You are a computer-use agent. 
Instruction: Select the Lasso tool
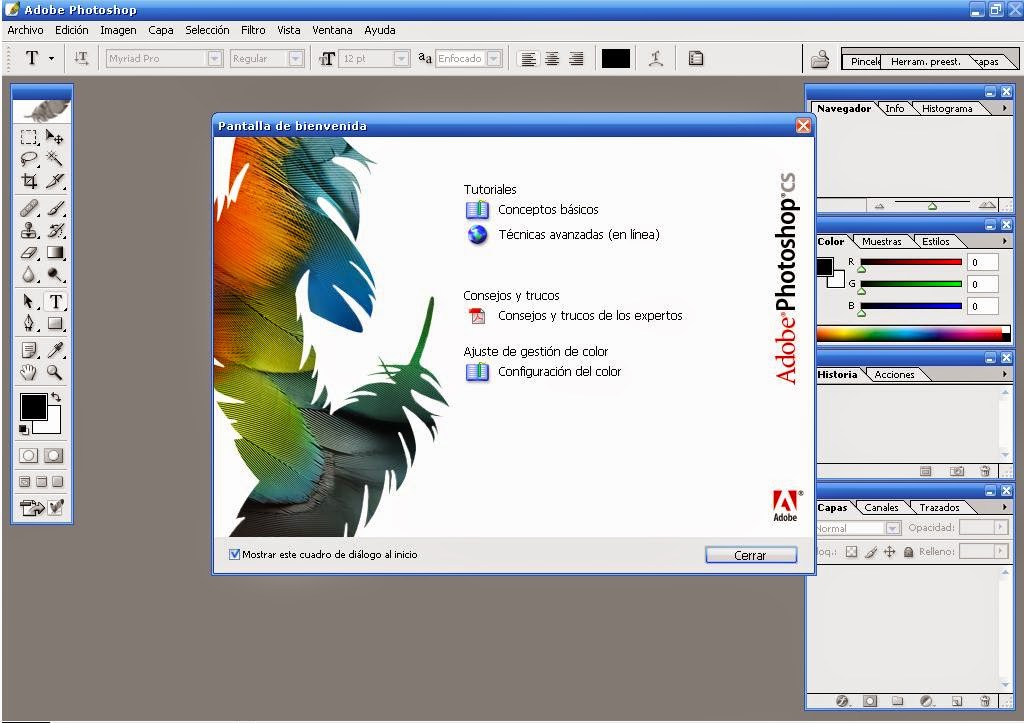click(x=28, y=159)
